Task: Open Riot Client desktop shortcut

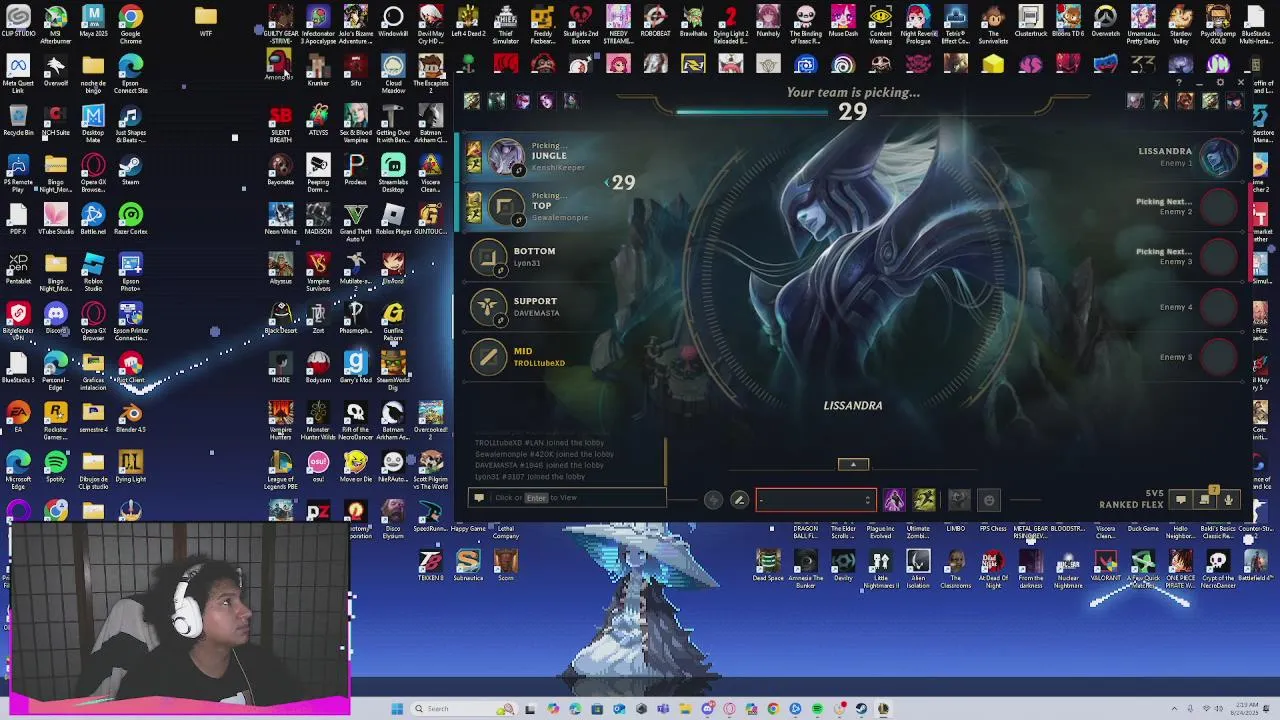Action: [x=130, y=367]
